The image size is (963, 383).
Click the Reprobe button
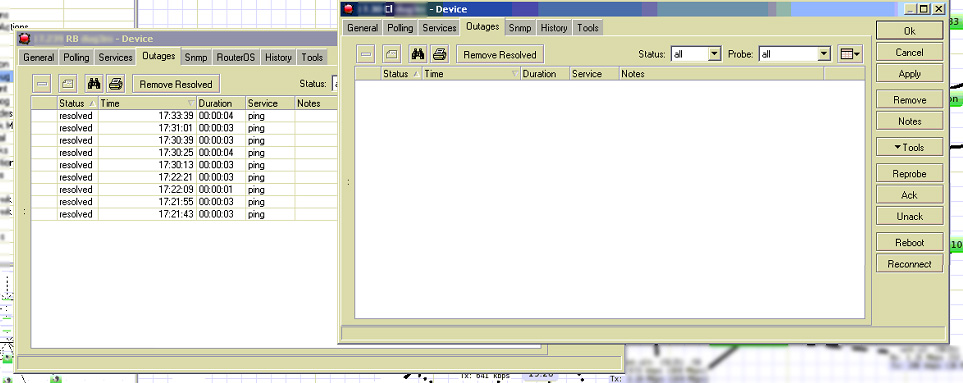point(909,174)
